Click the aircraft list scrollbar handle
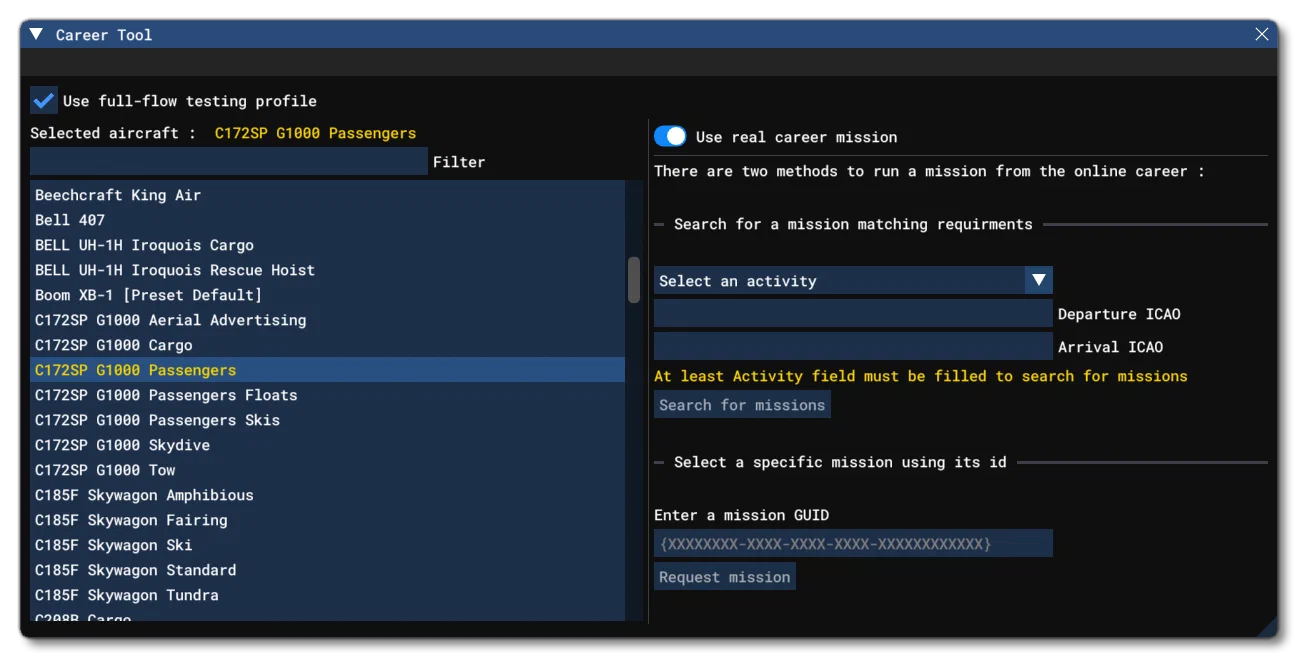This screenshot has height=658, width=1298. [634, 279]
